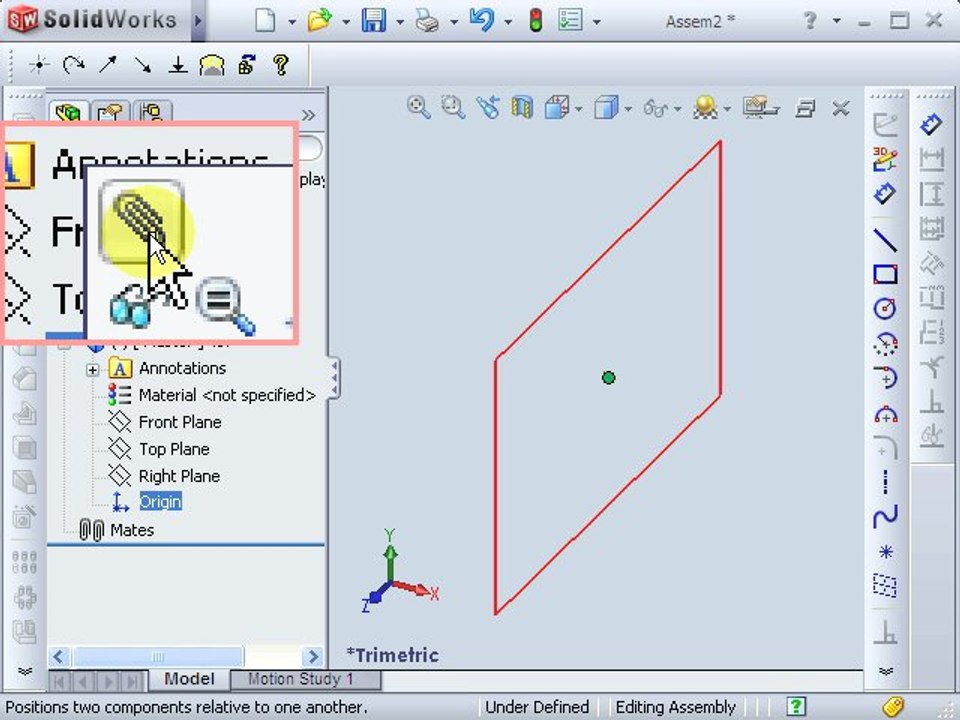Image resolution: width=960 pixels, height=720 pixels.
Task: Select the Line sketch tool
Action: (x=885, y=241)
